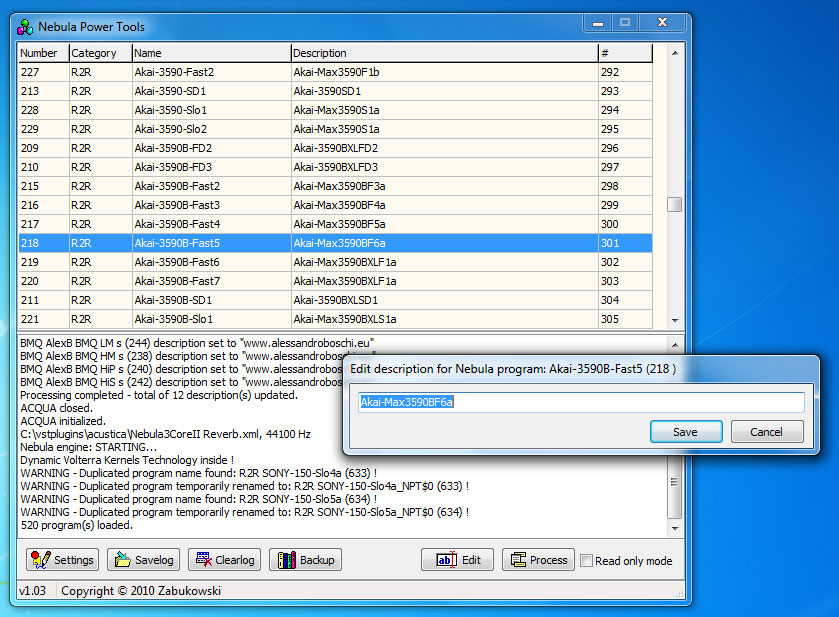839x617 pixels.
Task: Sort programs by the Description column header
Action: pyautogui.click(x=444, y=53)
